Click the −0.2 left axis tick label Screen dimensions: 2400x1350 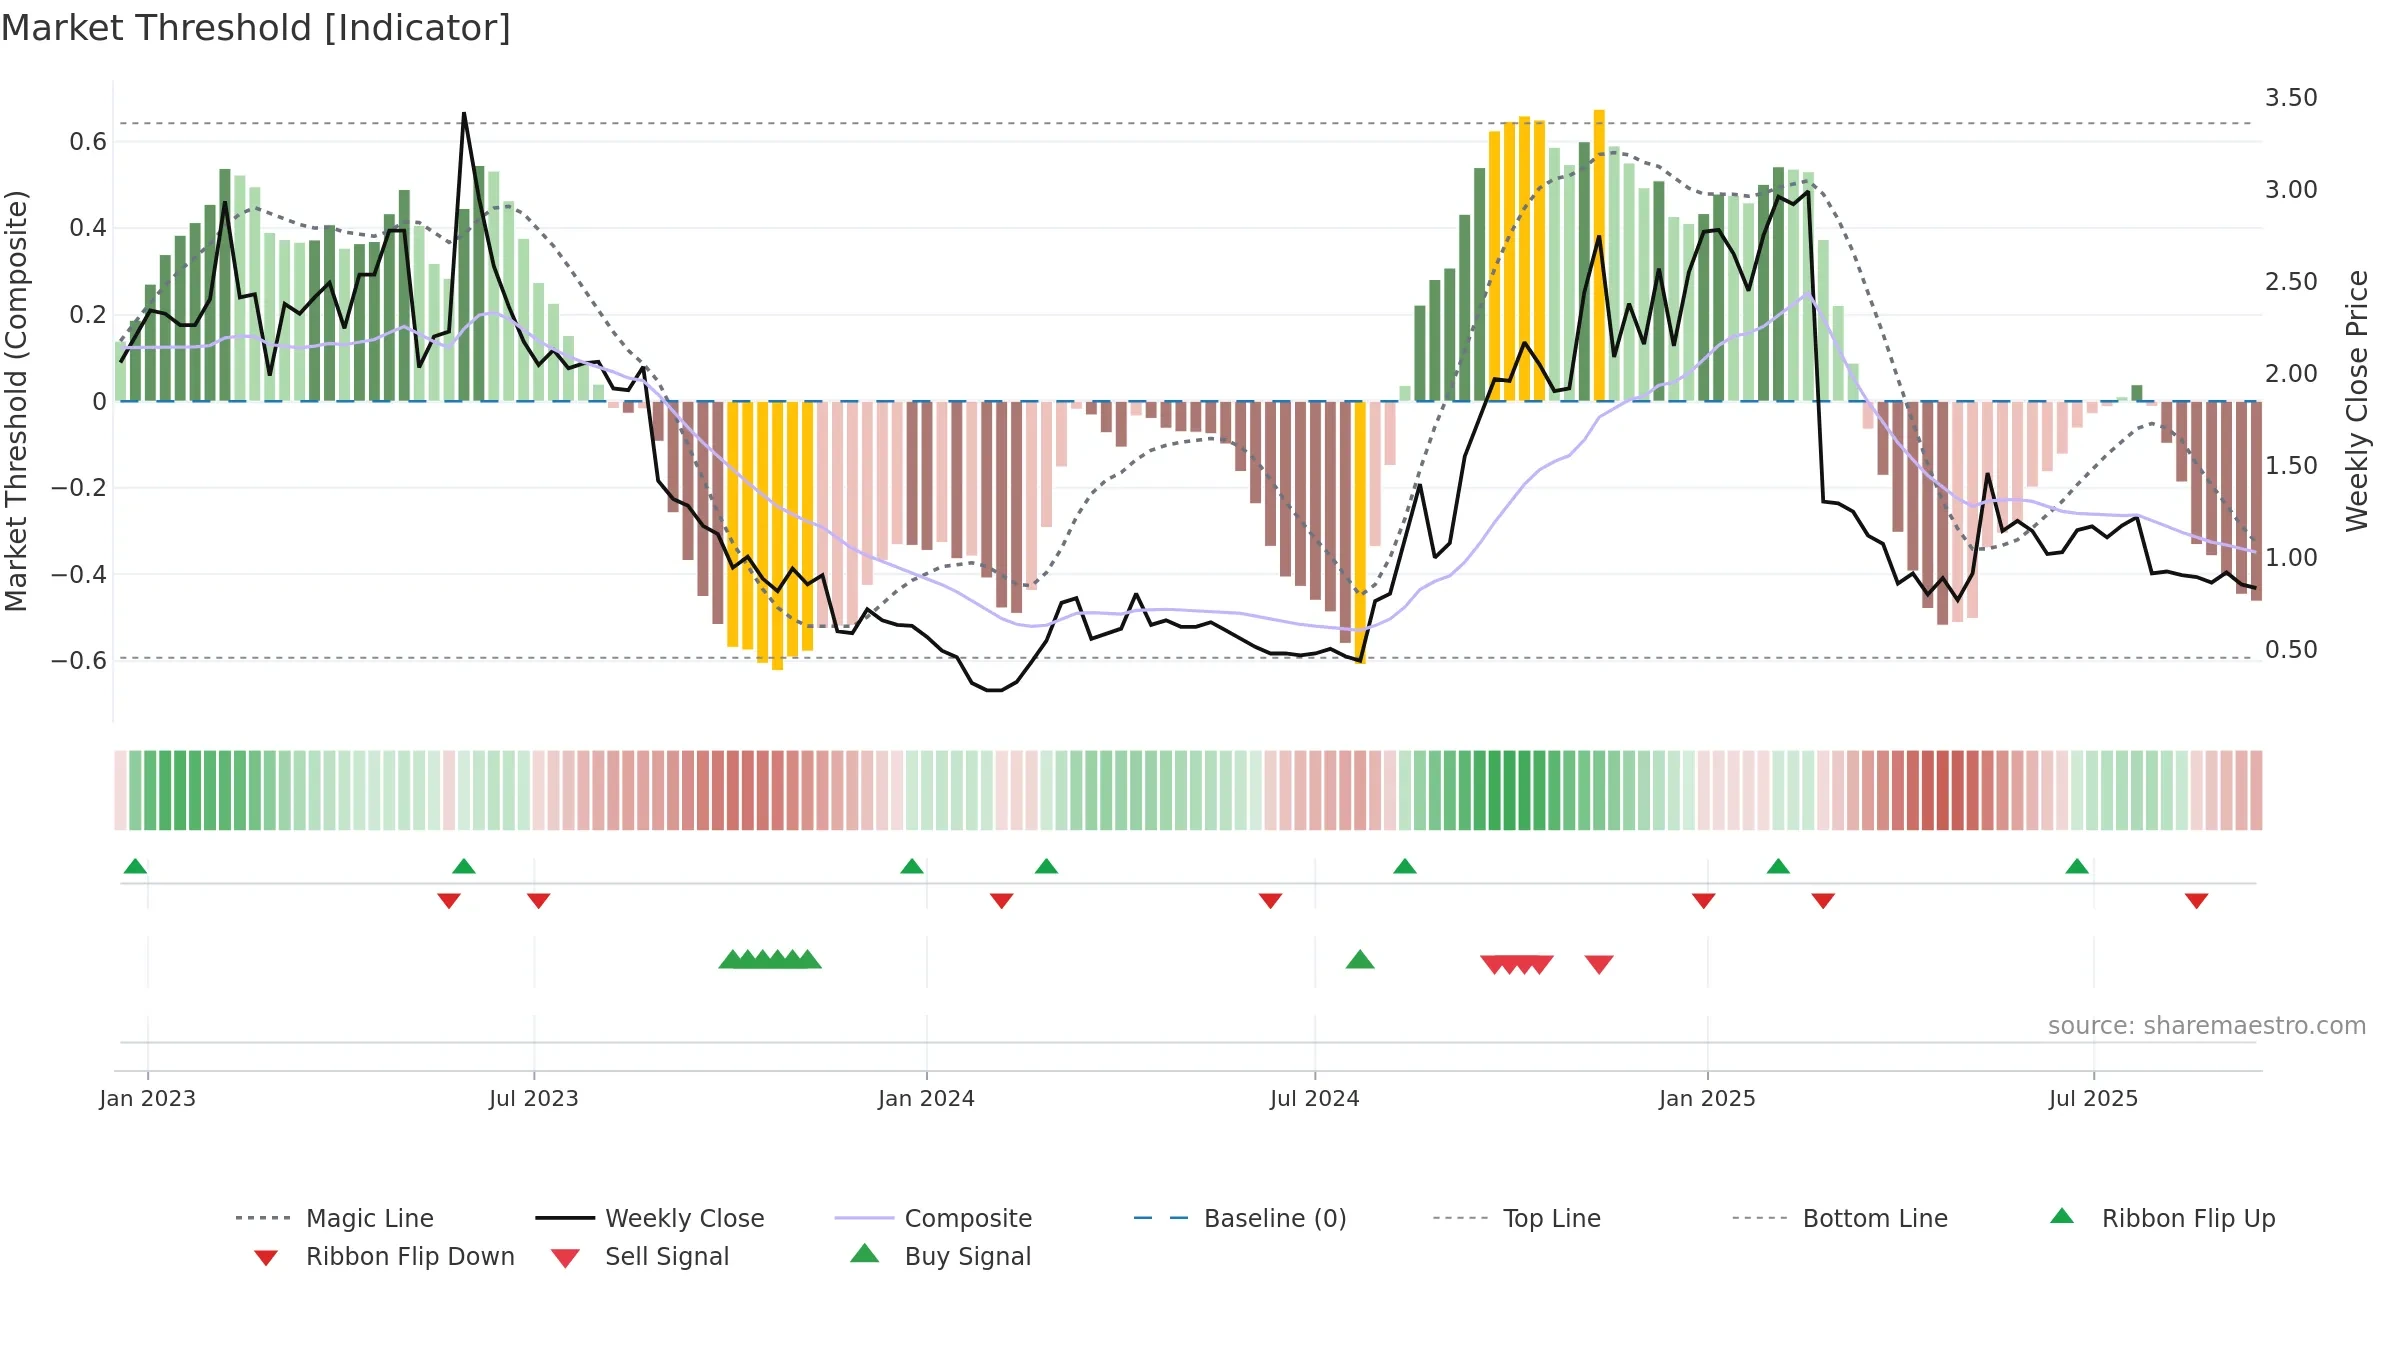coord(79,488)
